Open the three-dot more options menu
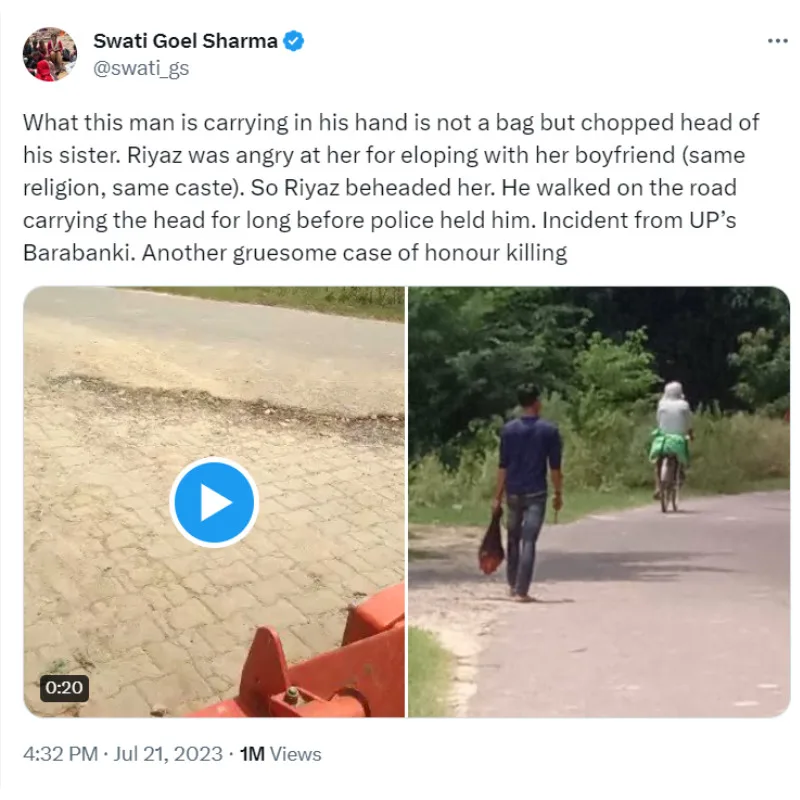This screenshot has width=800, height=800. [x=777, y=41]
